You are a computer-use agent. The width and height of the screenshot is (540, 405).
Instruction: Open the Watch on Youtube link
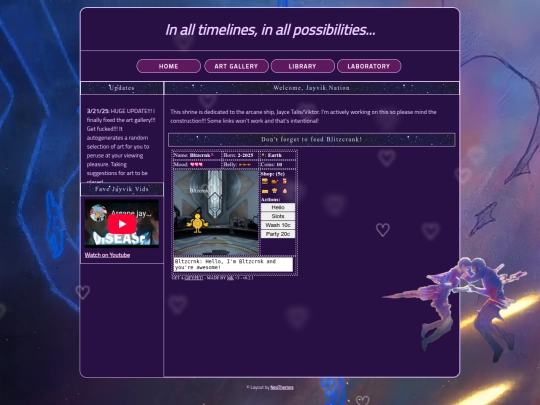(x=107, y=255)
